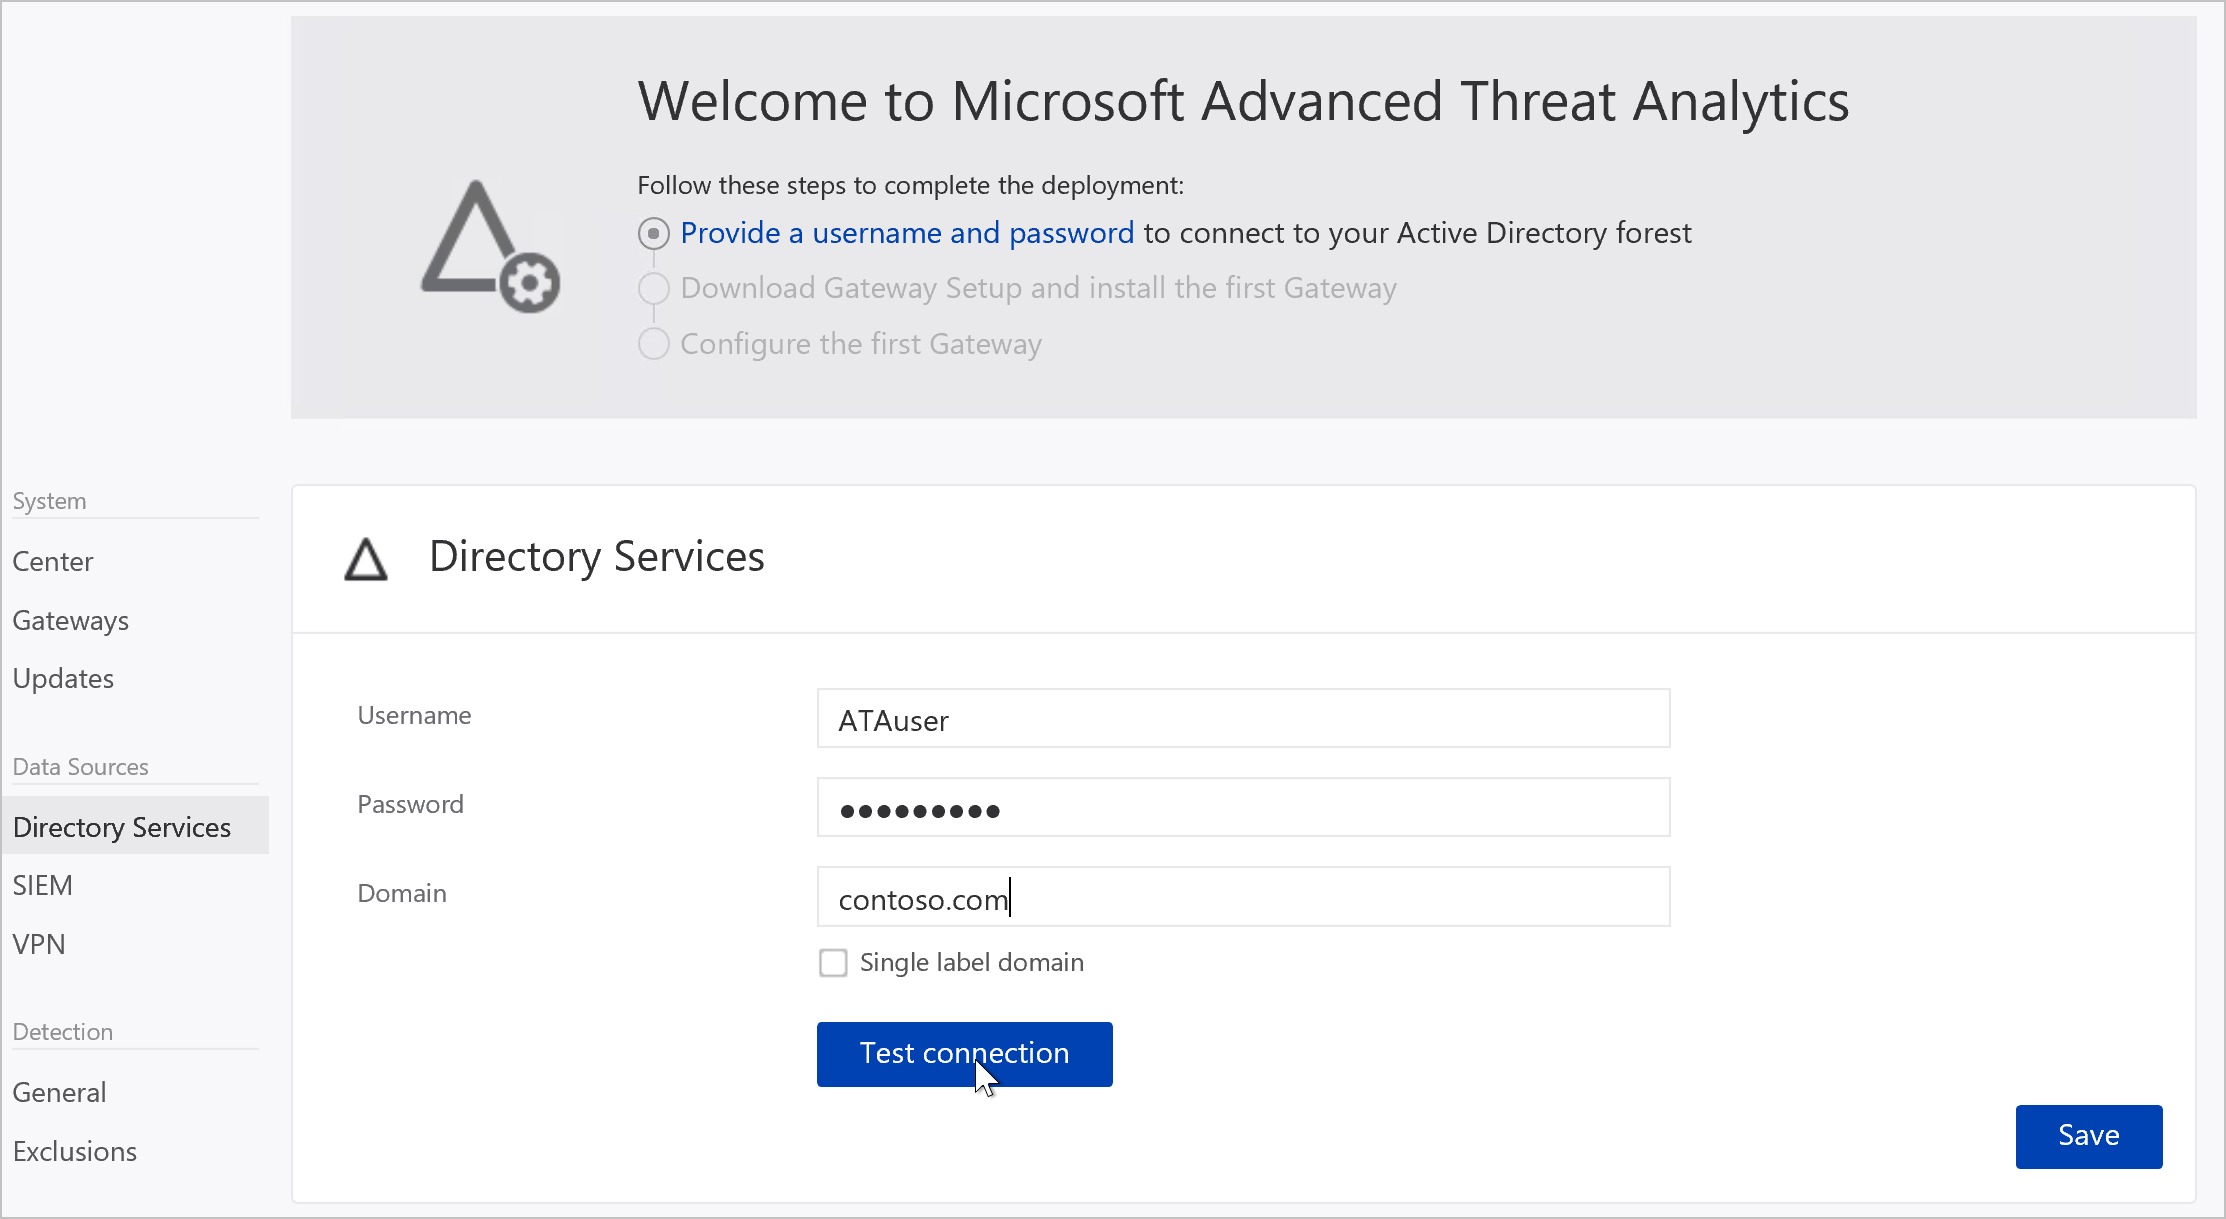Click the Save button
2226x1219 pixels.
pyautogui.click(x=2089, y=1133)
